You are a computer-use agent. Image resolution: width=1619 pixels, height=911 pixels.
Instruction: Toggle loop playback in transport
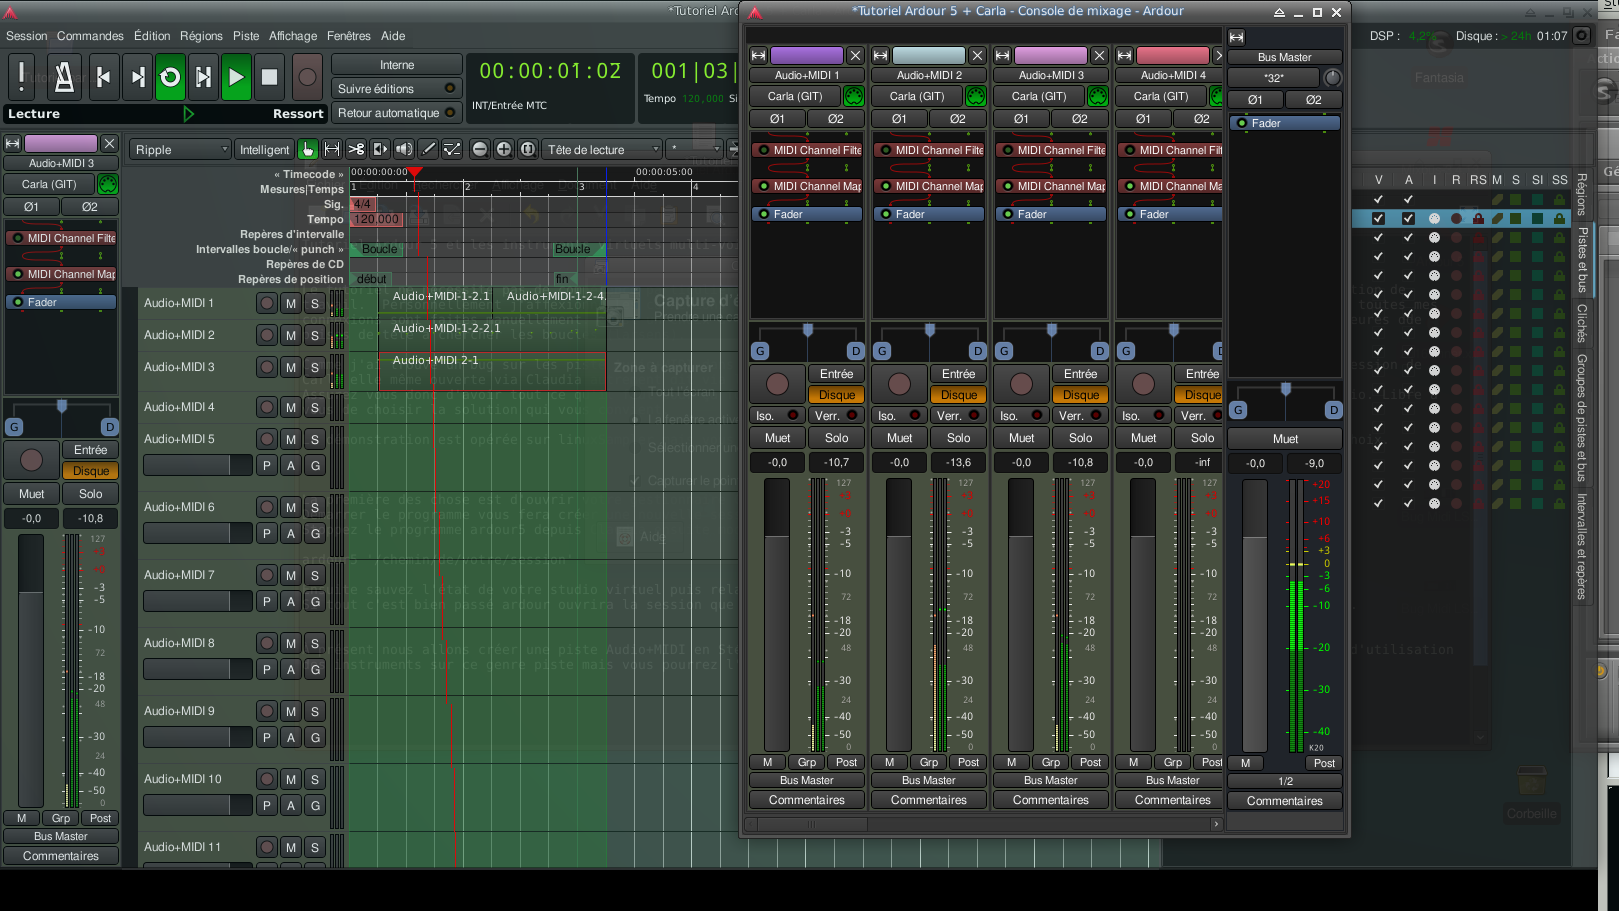(170, 77)
